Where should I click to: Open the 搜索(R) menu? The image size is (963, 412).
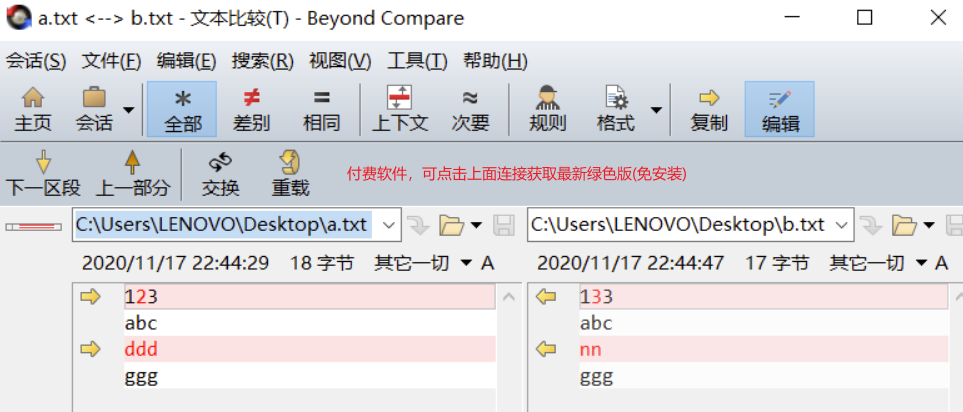[262, 61]
